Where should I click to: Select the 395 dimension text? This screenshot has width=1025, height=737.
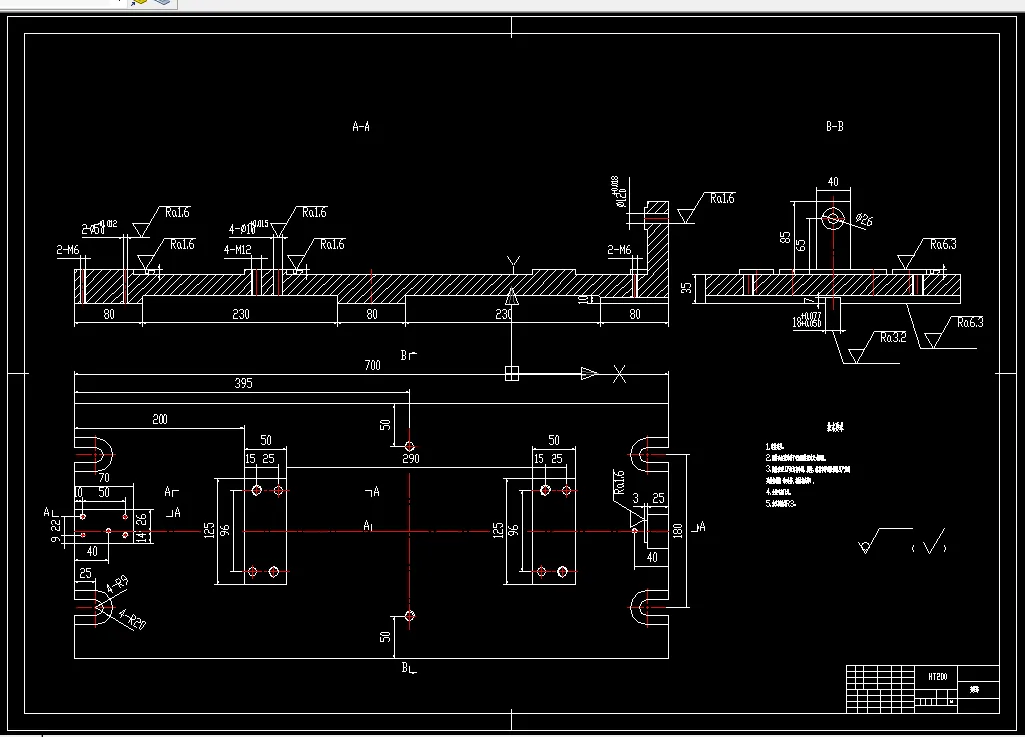[x=243, y=383]
